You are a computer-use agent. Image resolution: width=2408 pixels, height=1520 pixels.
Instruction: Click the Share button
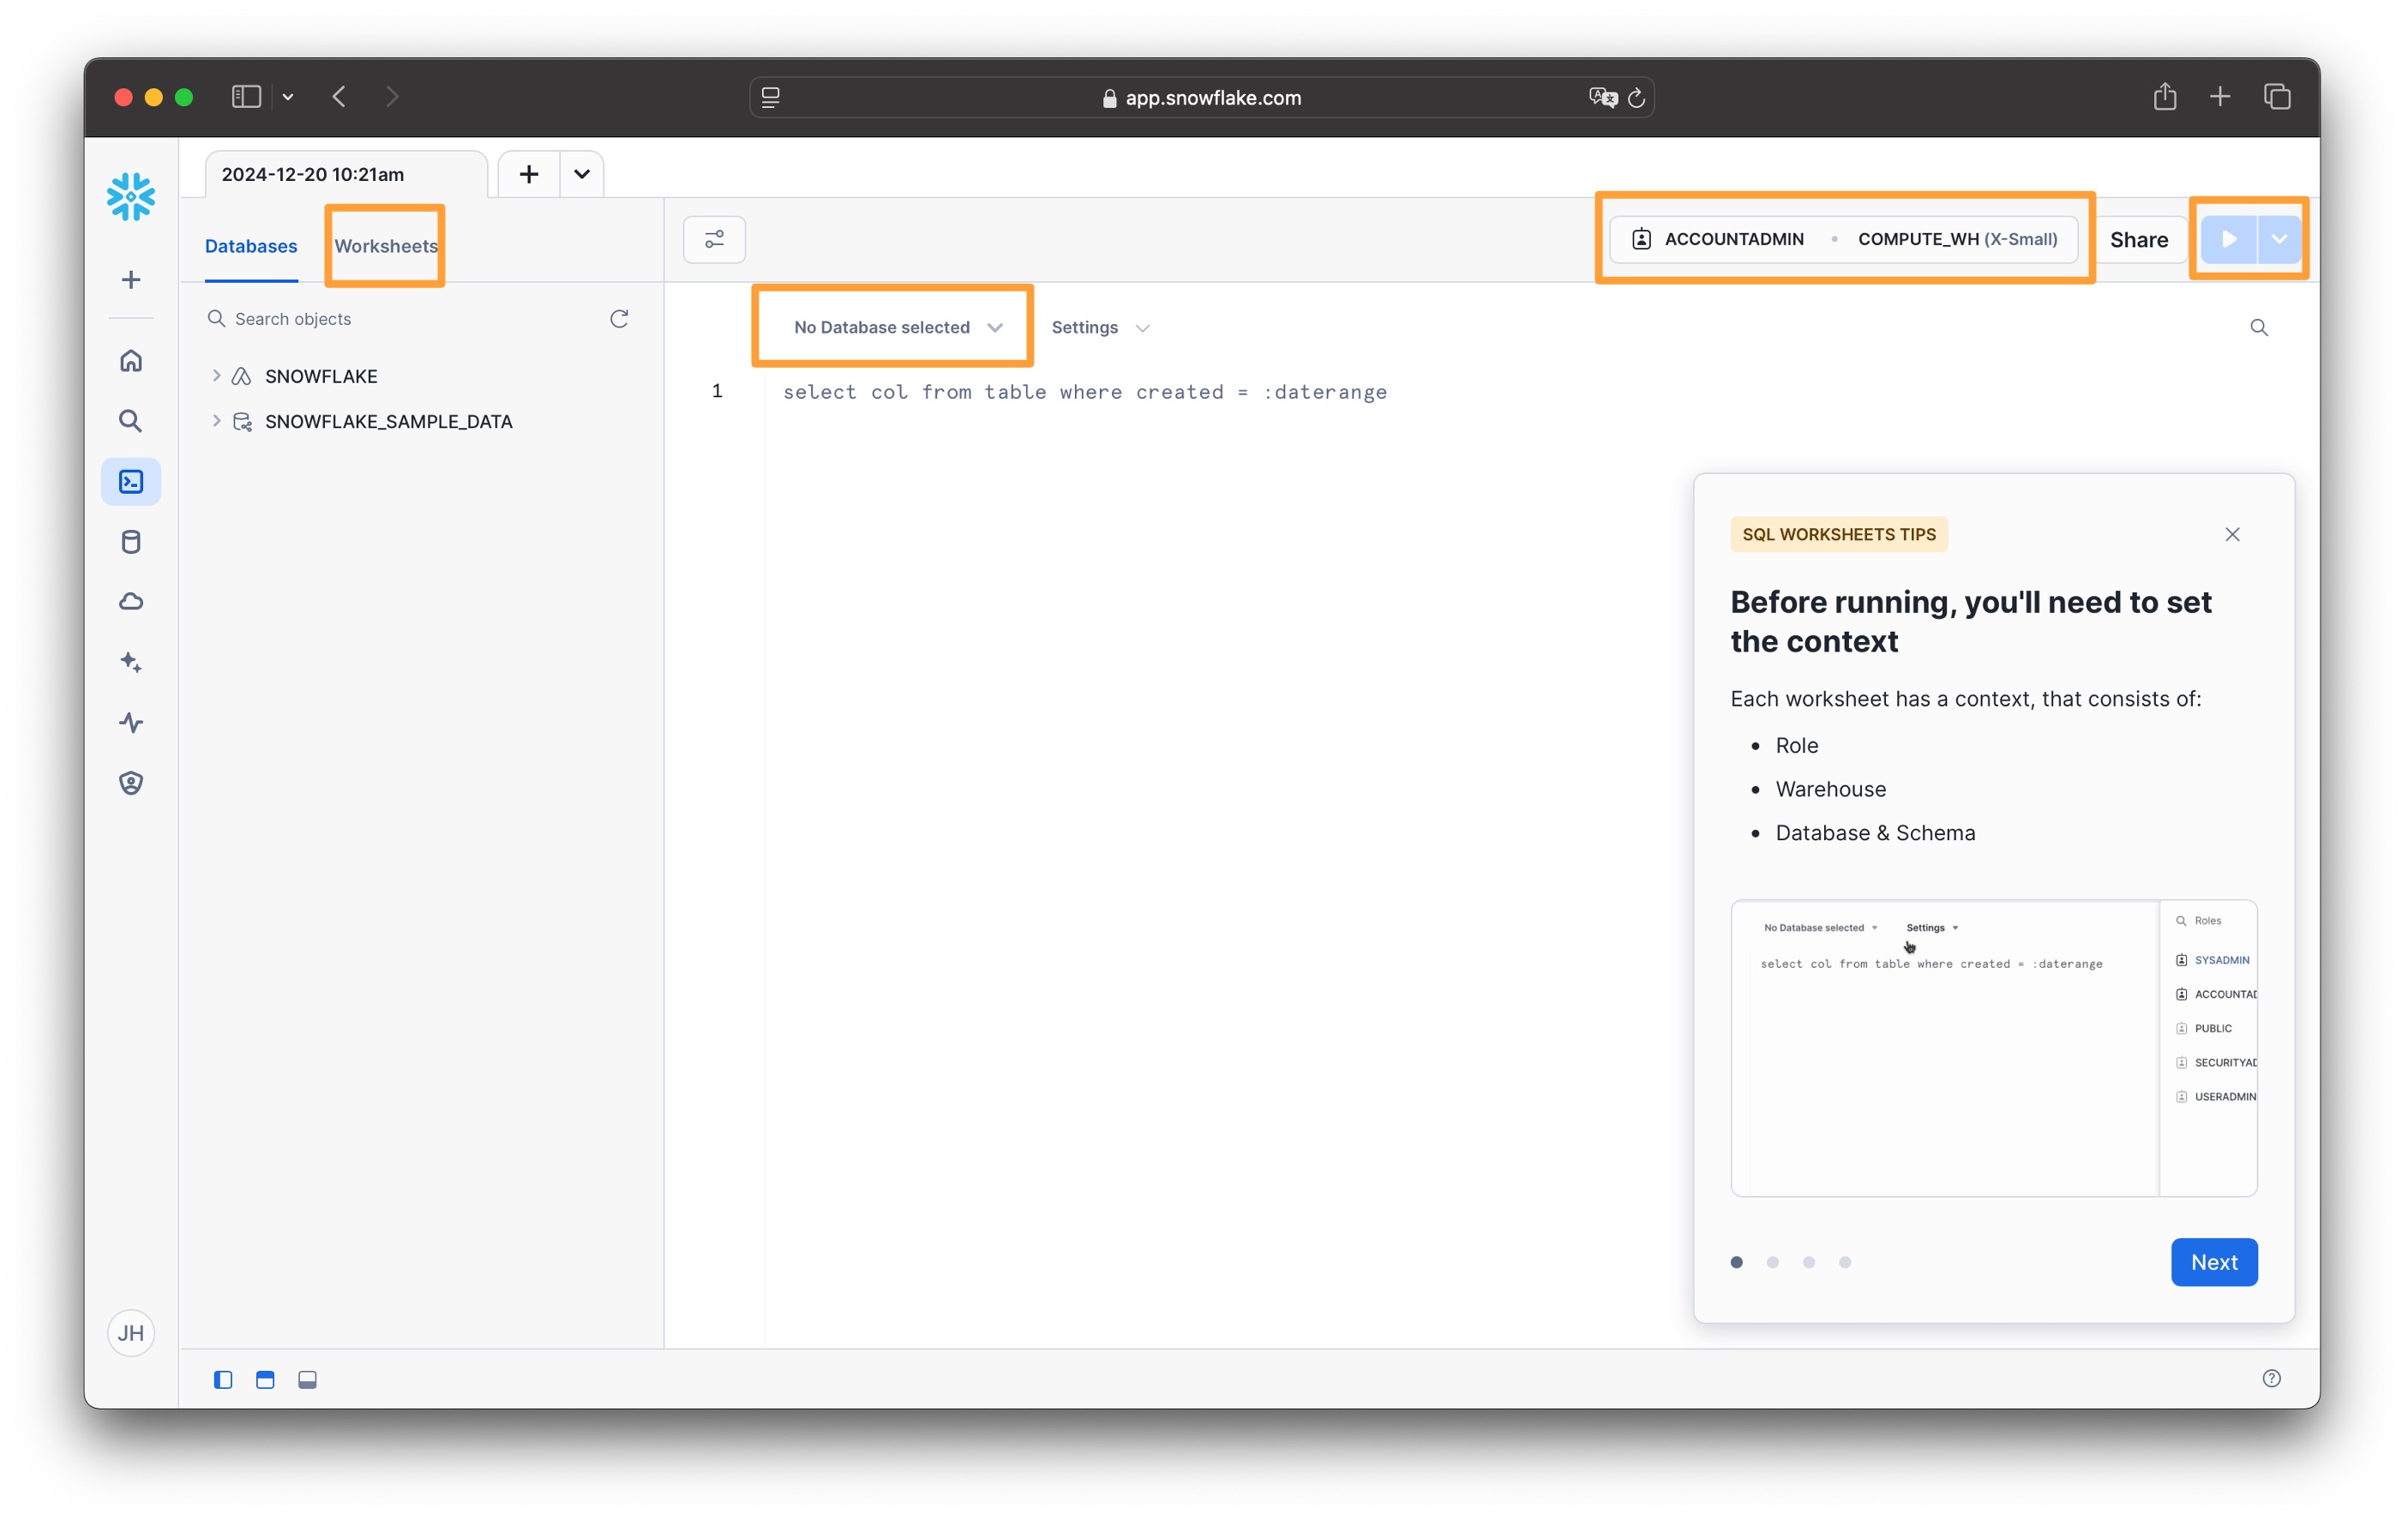coord(2138,239)
